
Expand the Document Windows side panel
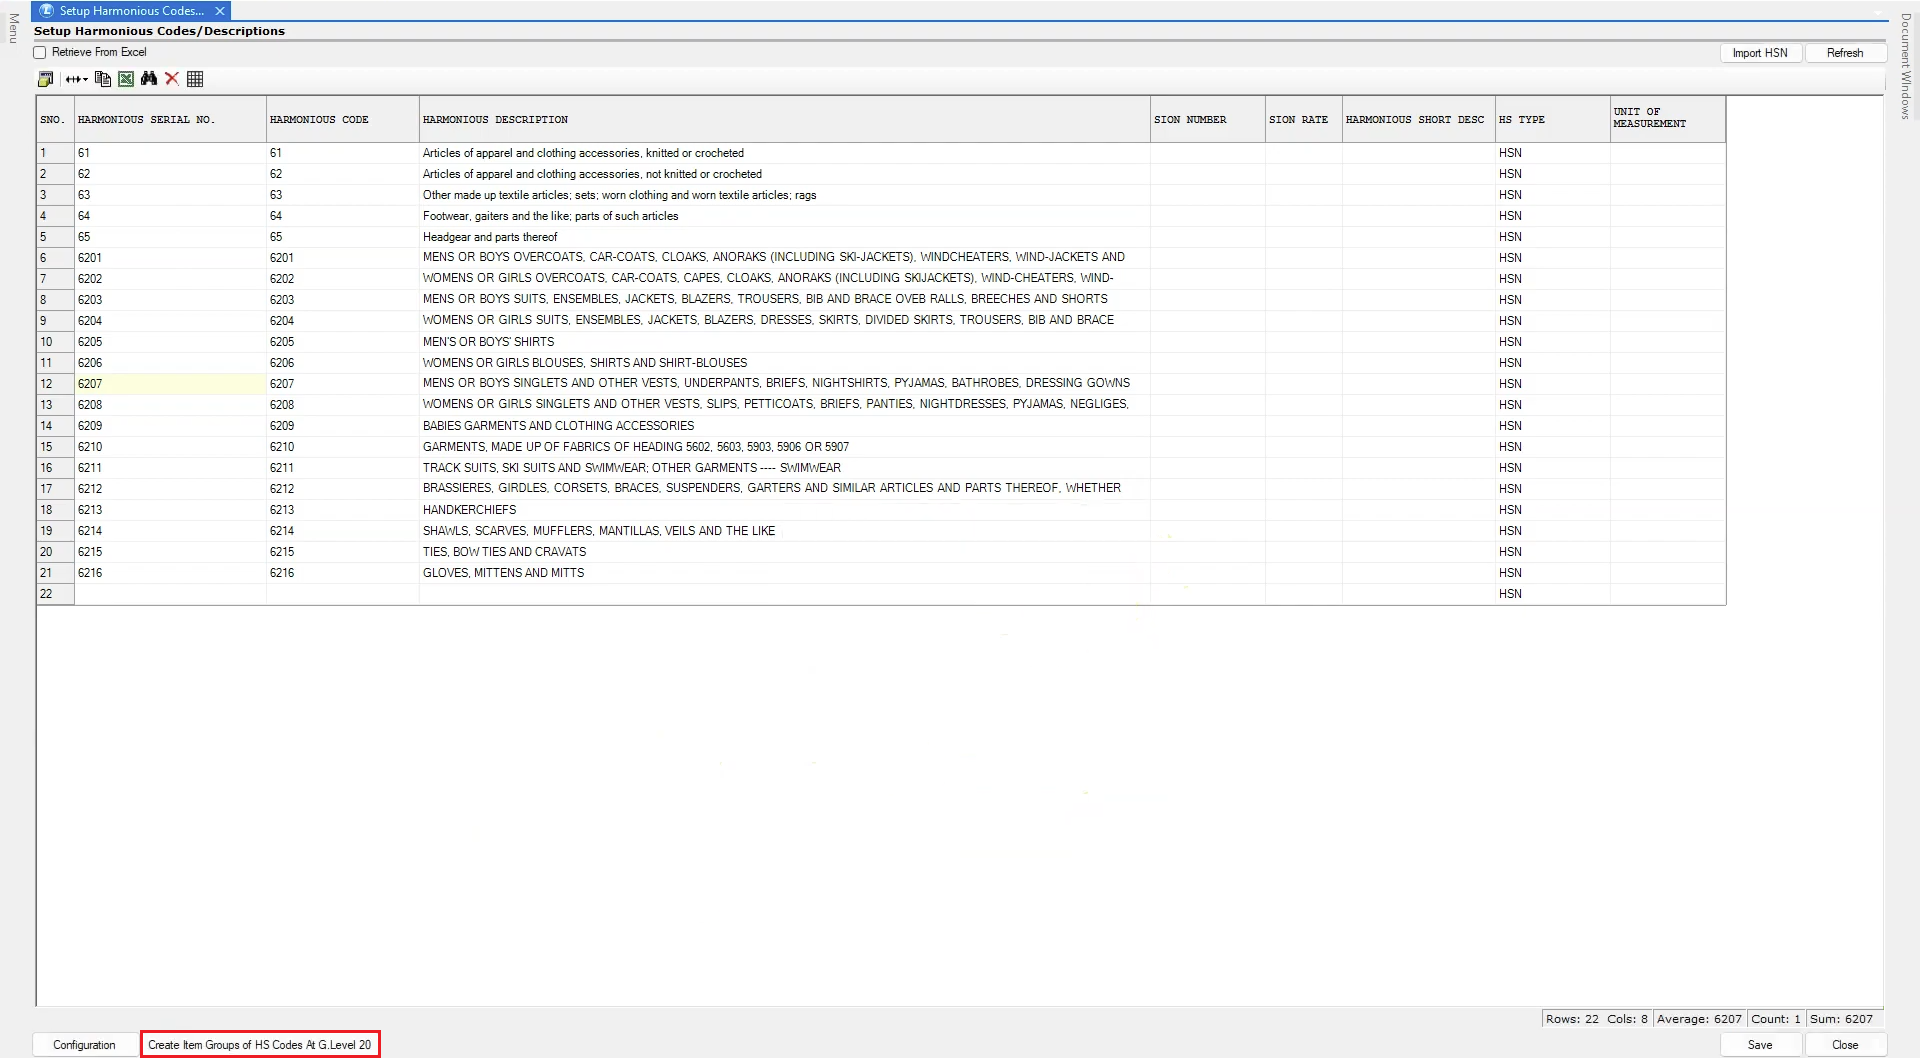point(1906,65)
